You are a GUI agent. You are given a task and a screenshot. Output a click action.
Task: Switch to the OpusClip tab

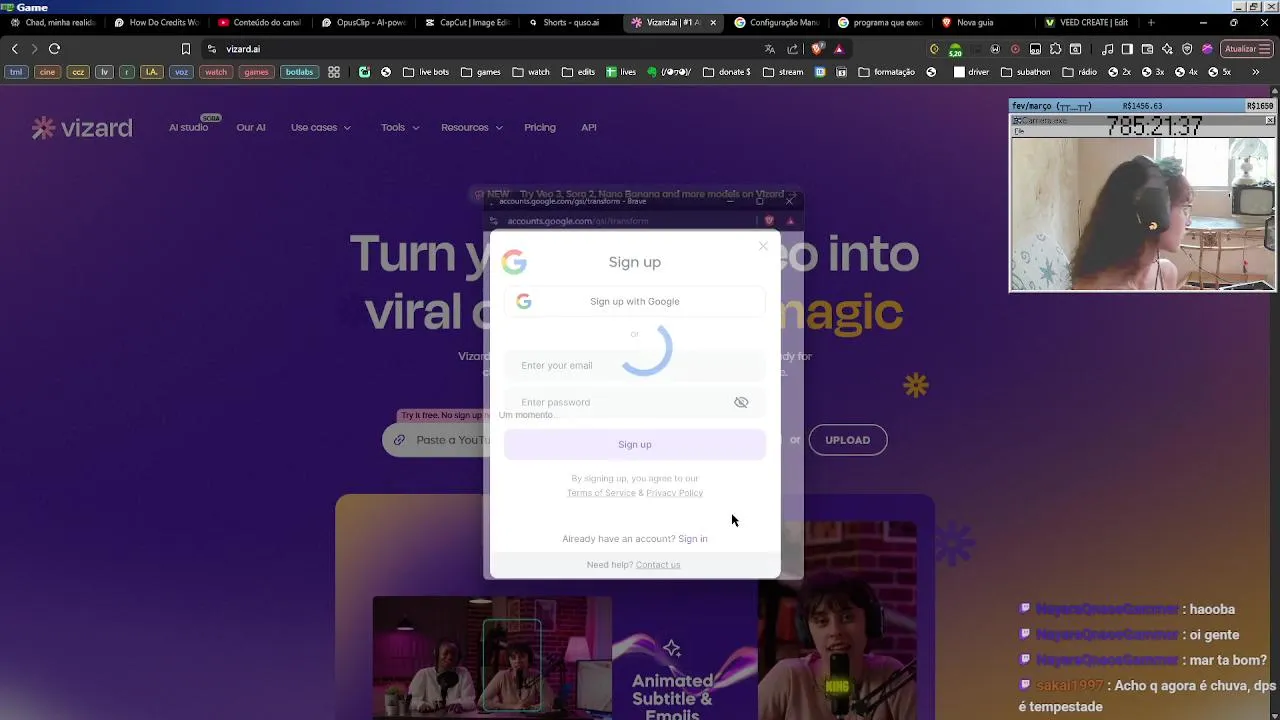click(x=365, y=22)
